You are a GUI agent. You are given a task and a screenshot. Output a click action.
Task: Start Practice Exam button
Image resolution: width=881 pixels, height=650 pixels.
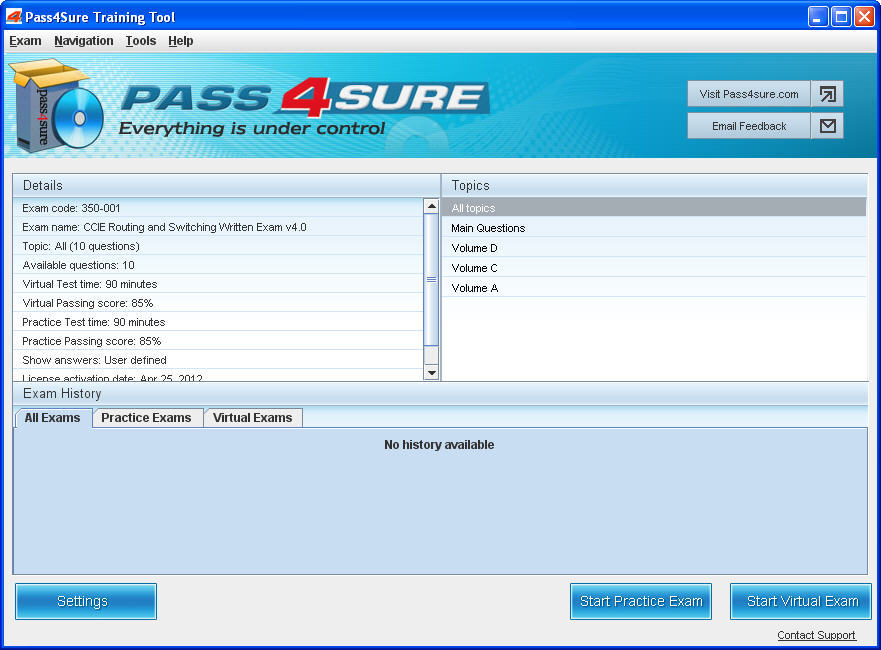[641, 601]
